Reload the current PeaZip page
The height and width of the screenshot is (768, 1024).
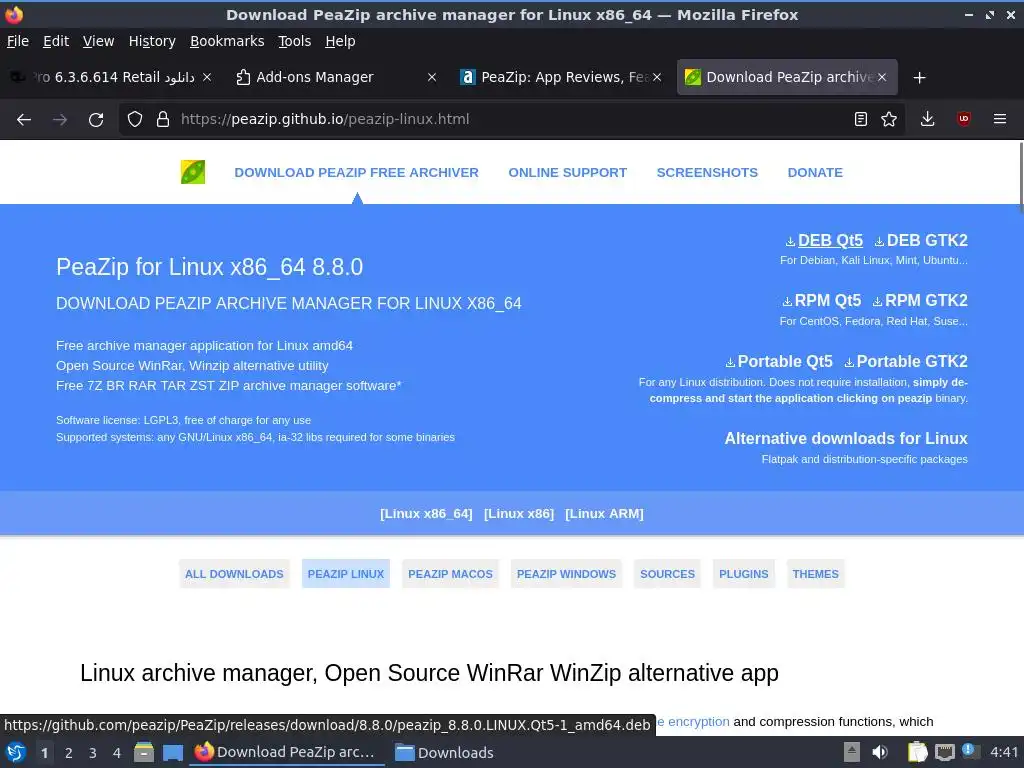[x=96, y=120]
